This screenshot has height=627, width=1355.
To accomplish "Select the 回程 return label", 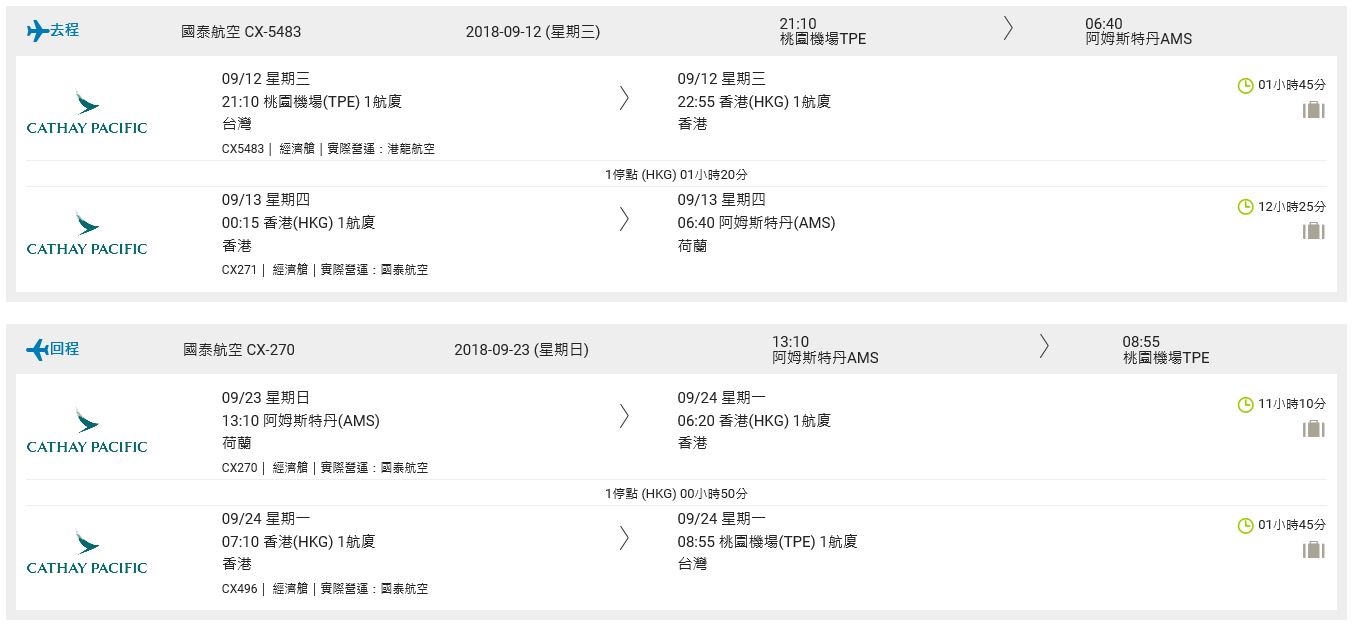I will point(64,349).
